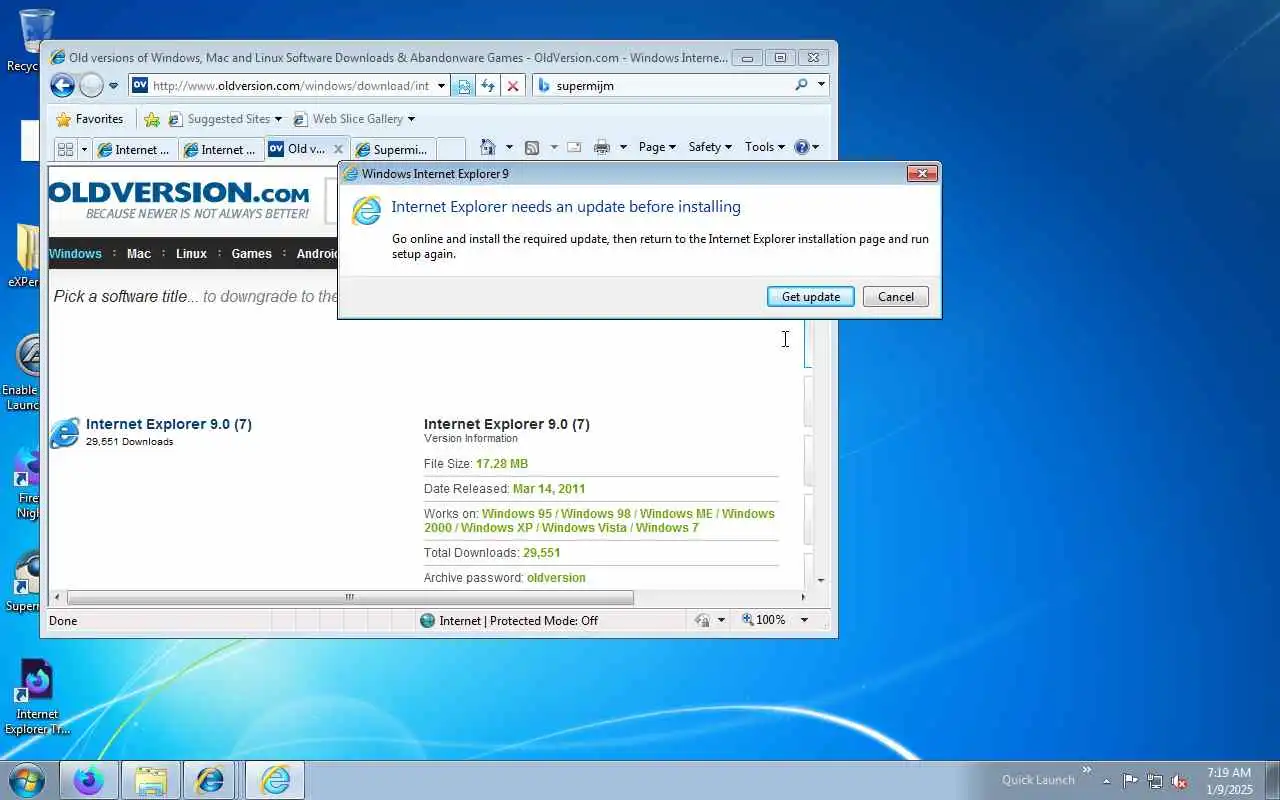The image size is (1280, 800).
Task: Open the Tools menu
Action: coord(765,147)
